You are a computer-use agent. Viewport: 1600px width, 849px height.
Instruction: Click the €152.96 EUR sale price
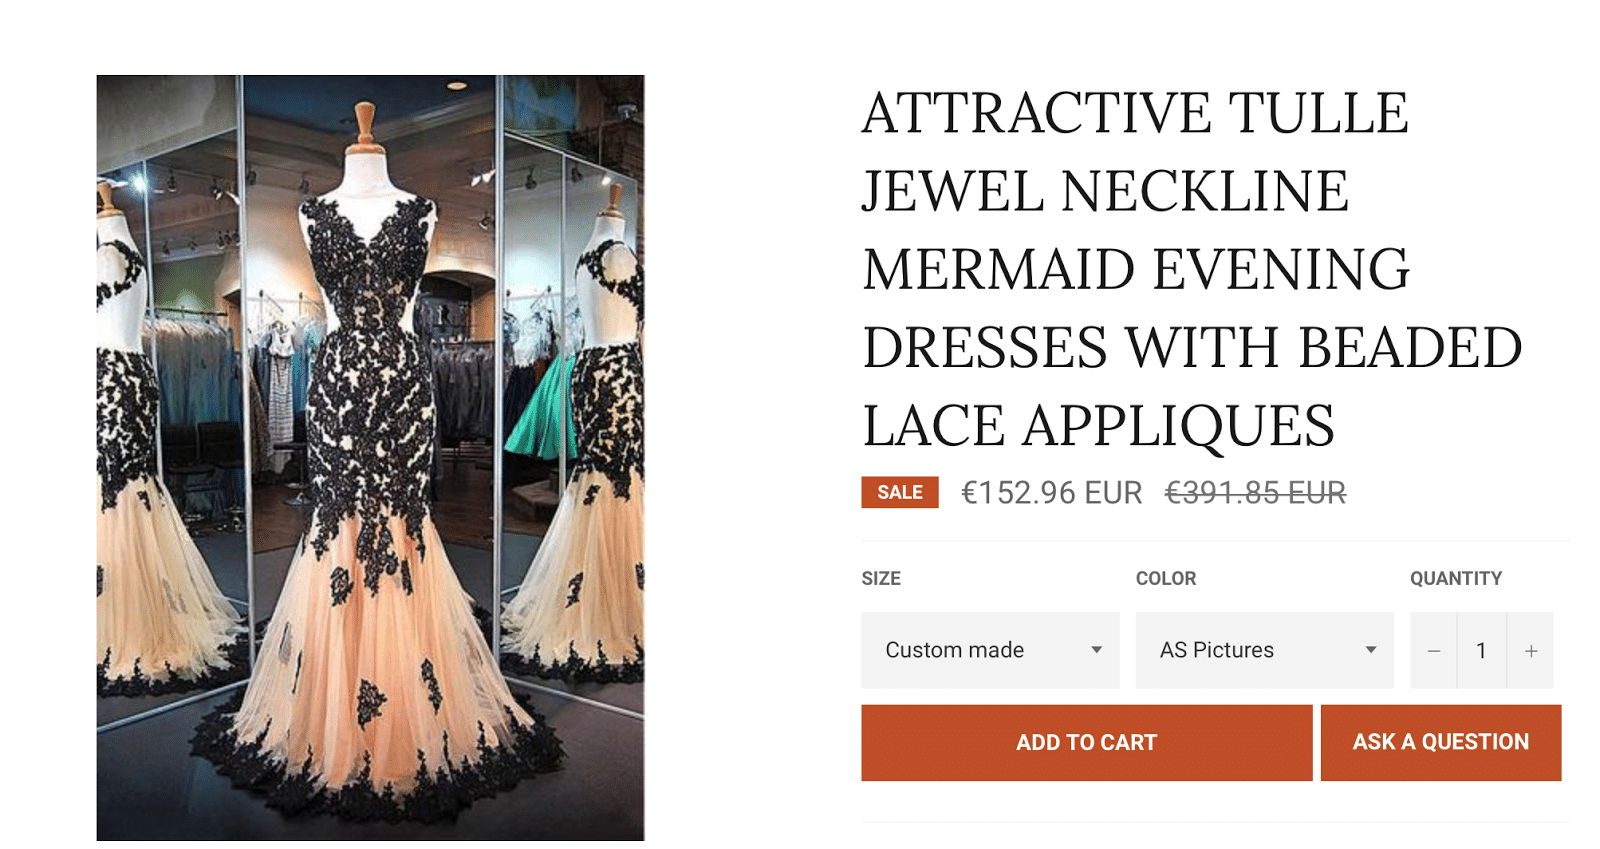pos(1052,493)
